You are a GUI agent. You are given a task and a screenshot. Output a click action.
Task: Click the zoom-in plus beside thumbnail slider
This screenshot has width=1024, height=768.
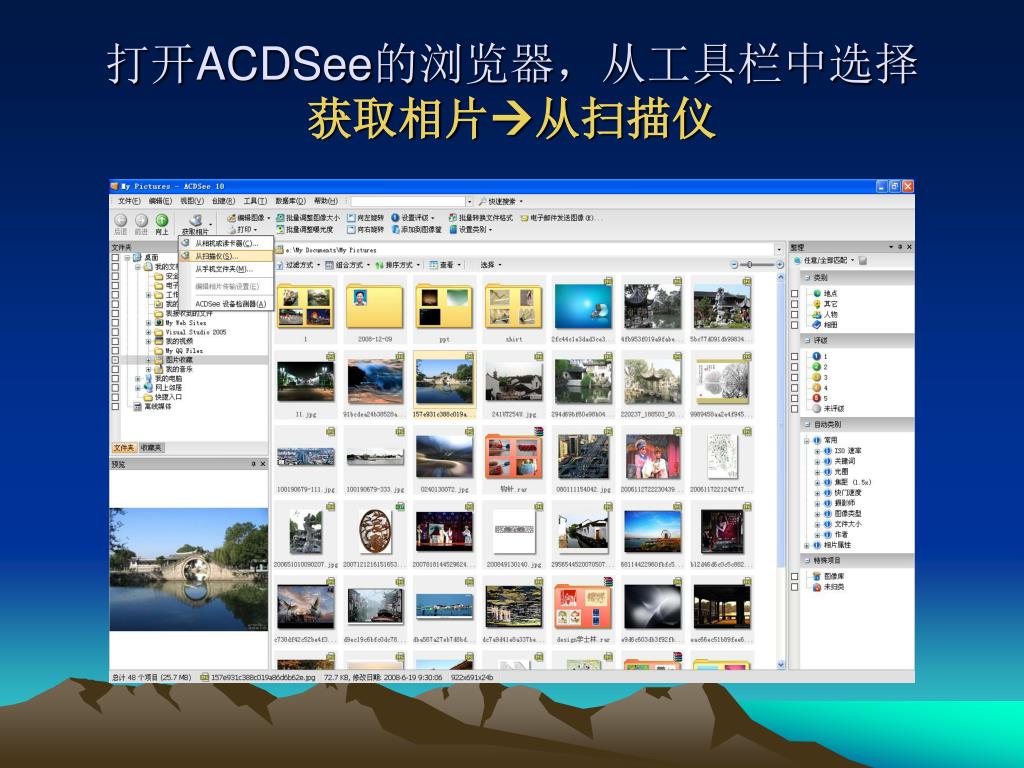pos(779,264)
